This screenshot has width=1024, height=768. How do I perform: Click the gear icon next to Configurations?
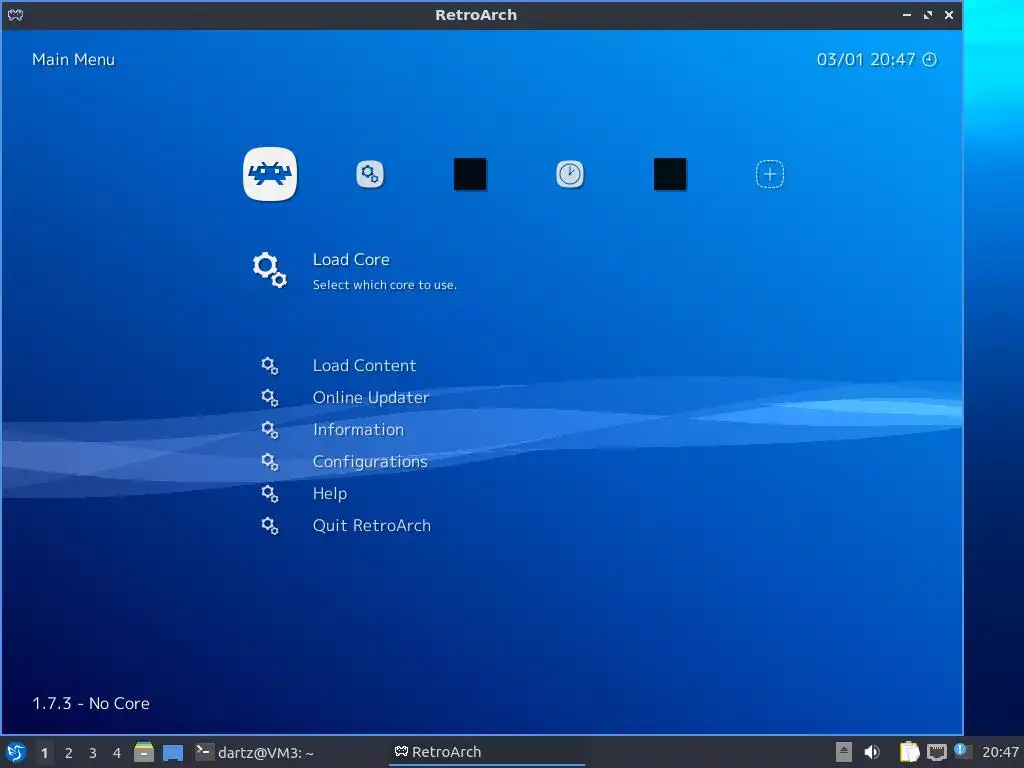coord(270,462)
